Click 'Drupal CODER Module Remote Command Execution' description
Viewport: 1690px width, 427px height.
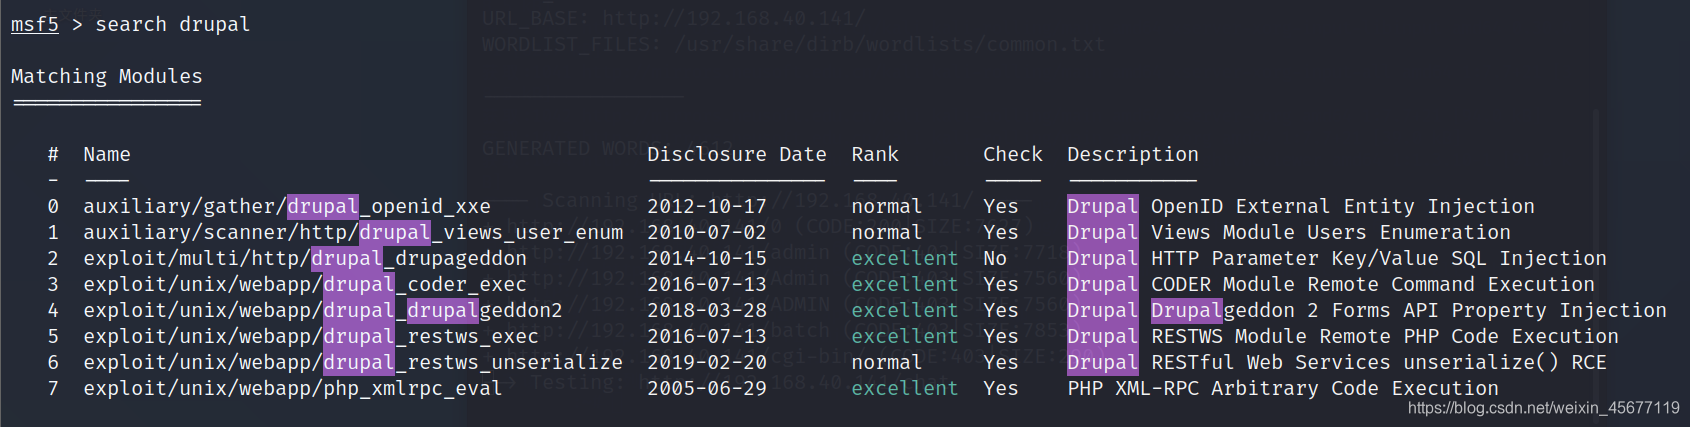1331,284
